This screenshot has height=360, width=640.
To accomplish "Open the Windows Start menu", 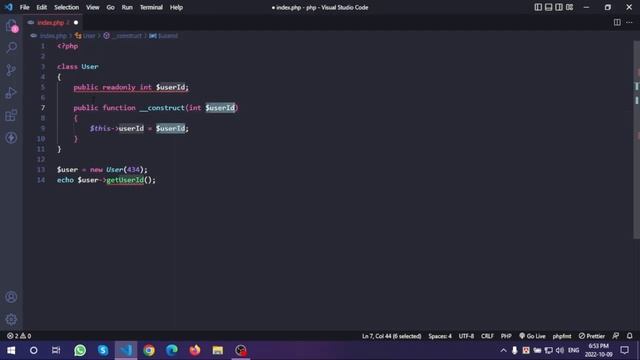I will point(11,350).
